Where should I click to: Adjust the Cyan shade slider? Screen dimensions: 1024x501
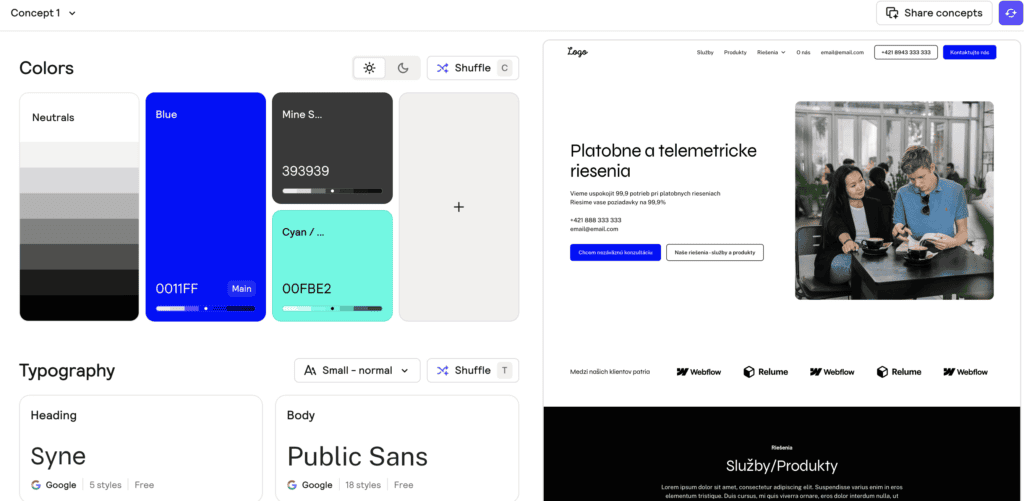(x=332, y=308)
